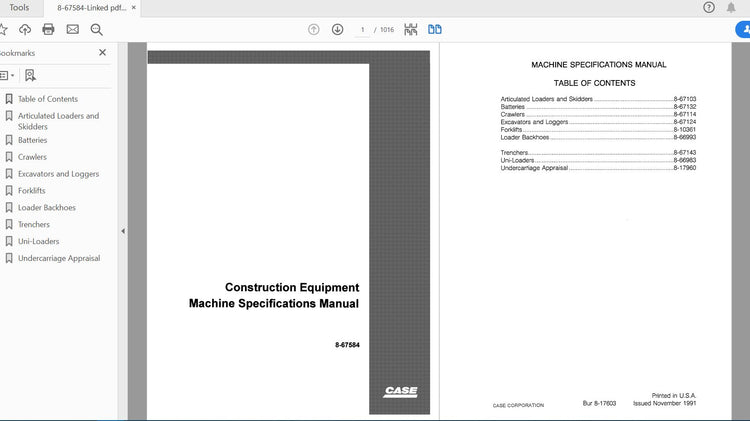Switch to the 8-67584-Linked pdf tab
The image size is (750, 421).
tap(91, 8)
